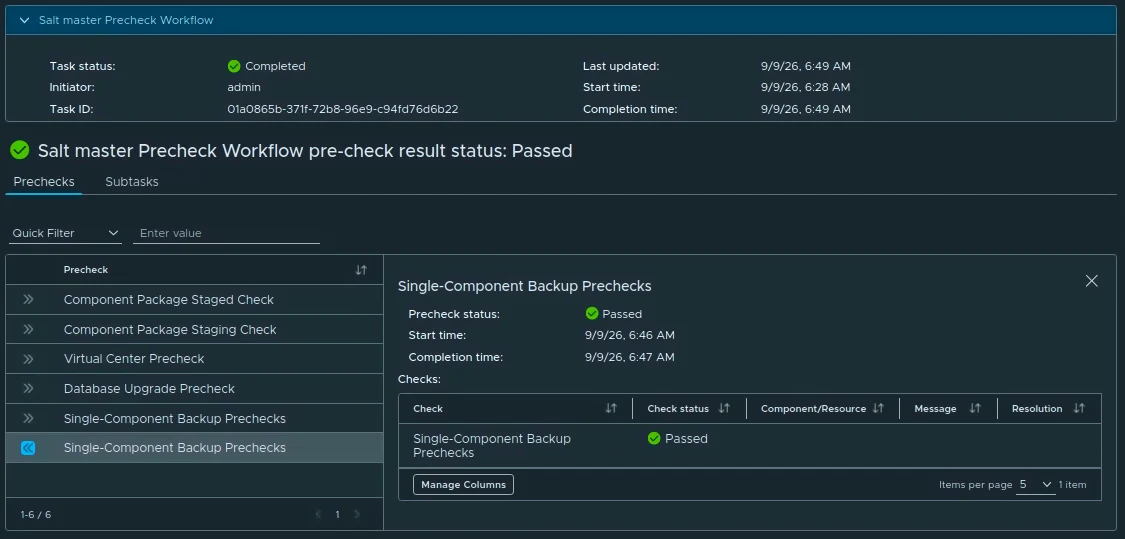This screenshot has height=539, width=1125.
Task: Switch to the Subtasks tab
Action: 132,182
